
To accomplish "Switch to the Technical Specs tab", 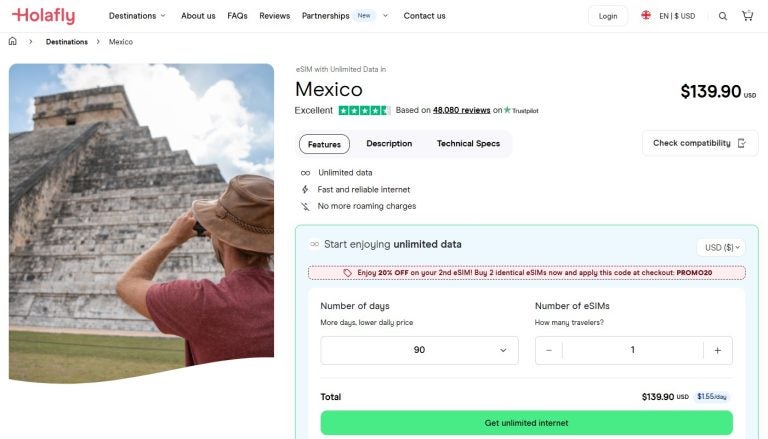I will [468, 144].
